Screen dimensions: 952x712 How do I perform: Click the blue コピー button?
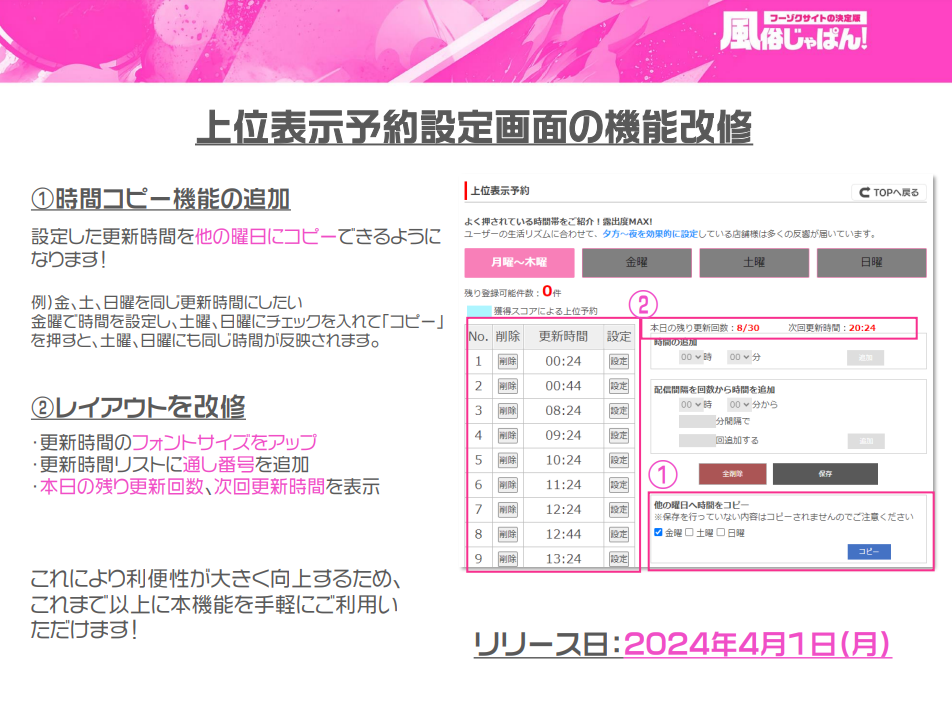click(x=870, y=551)
